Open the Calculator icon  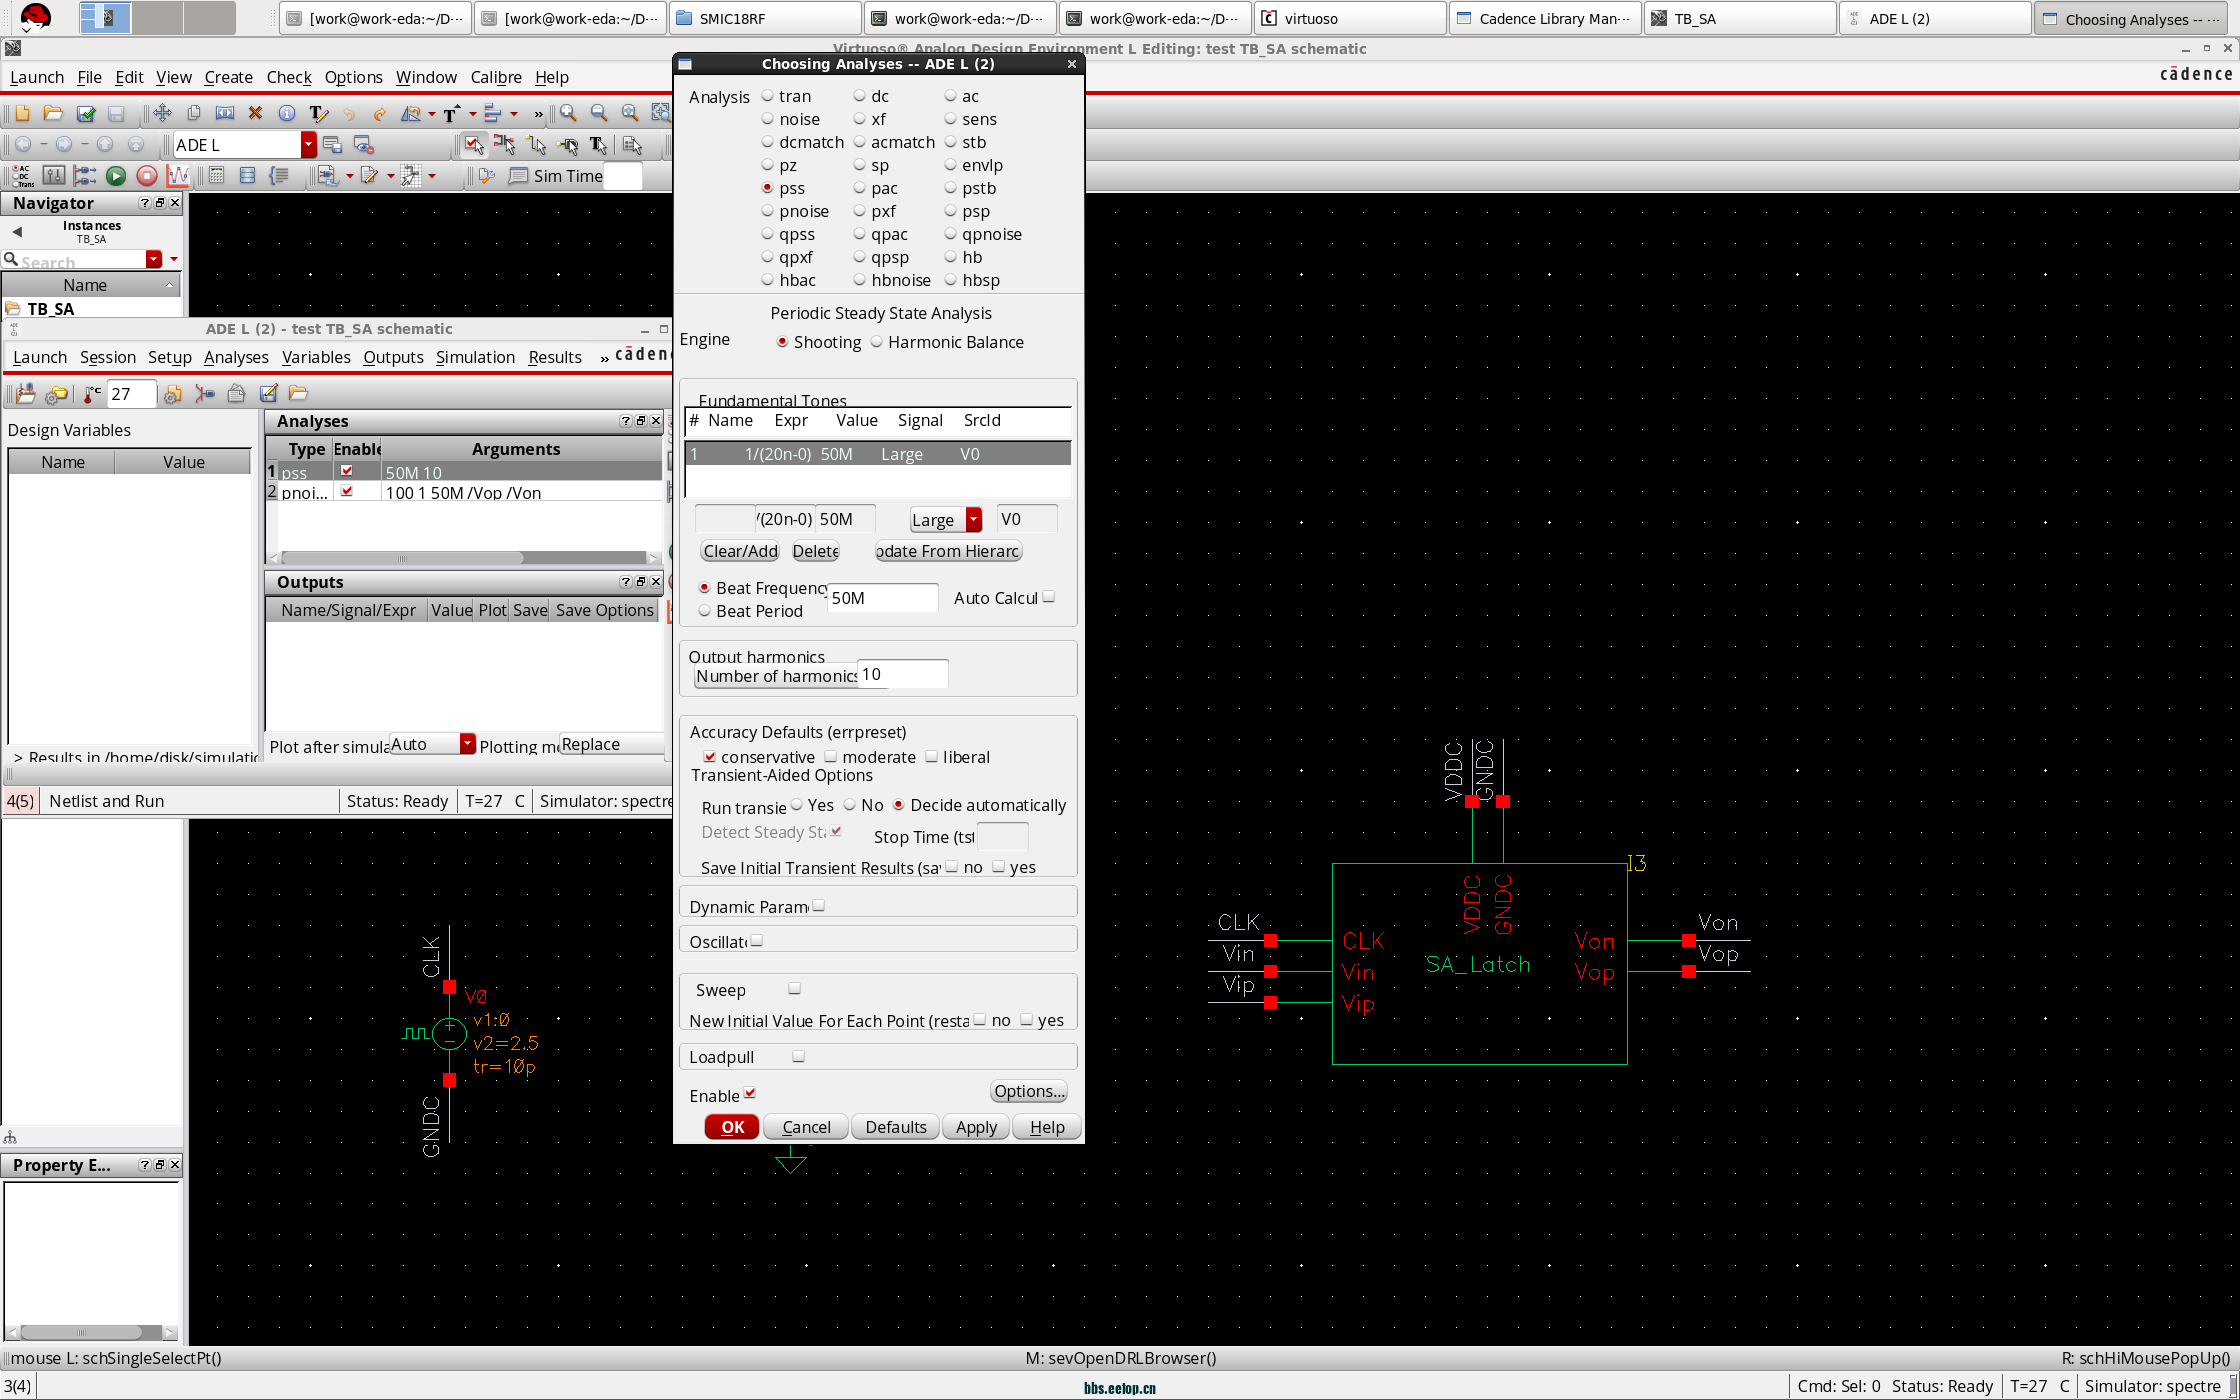pos(216,176)
